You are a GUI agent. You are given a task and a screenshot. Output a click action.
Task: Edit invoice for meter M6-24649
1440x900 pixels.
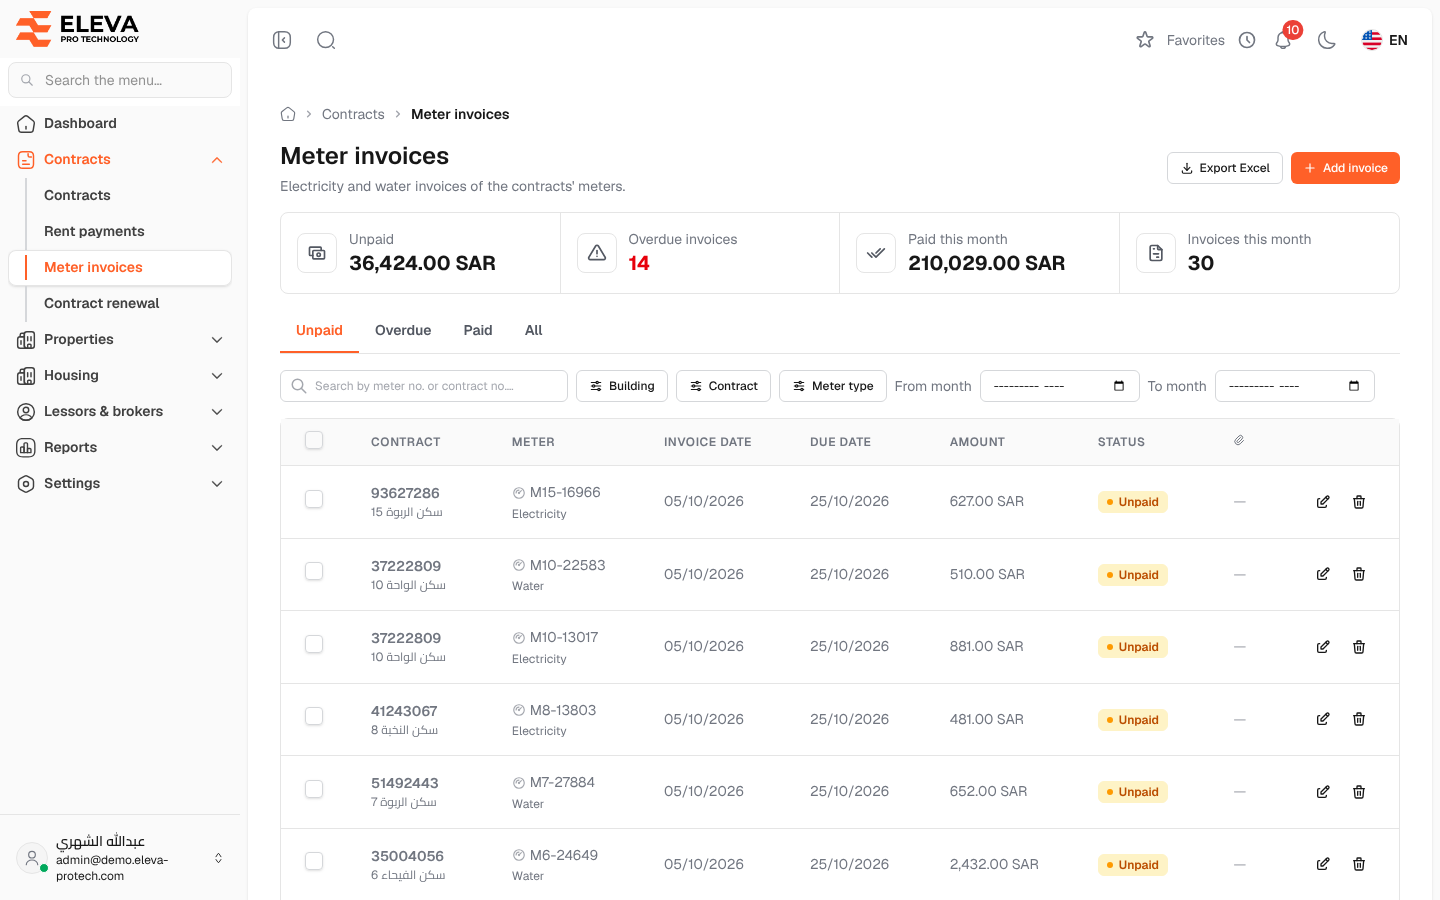point(1323,864)
